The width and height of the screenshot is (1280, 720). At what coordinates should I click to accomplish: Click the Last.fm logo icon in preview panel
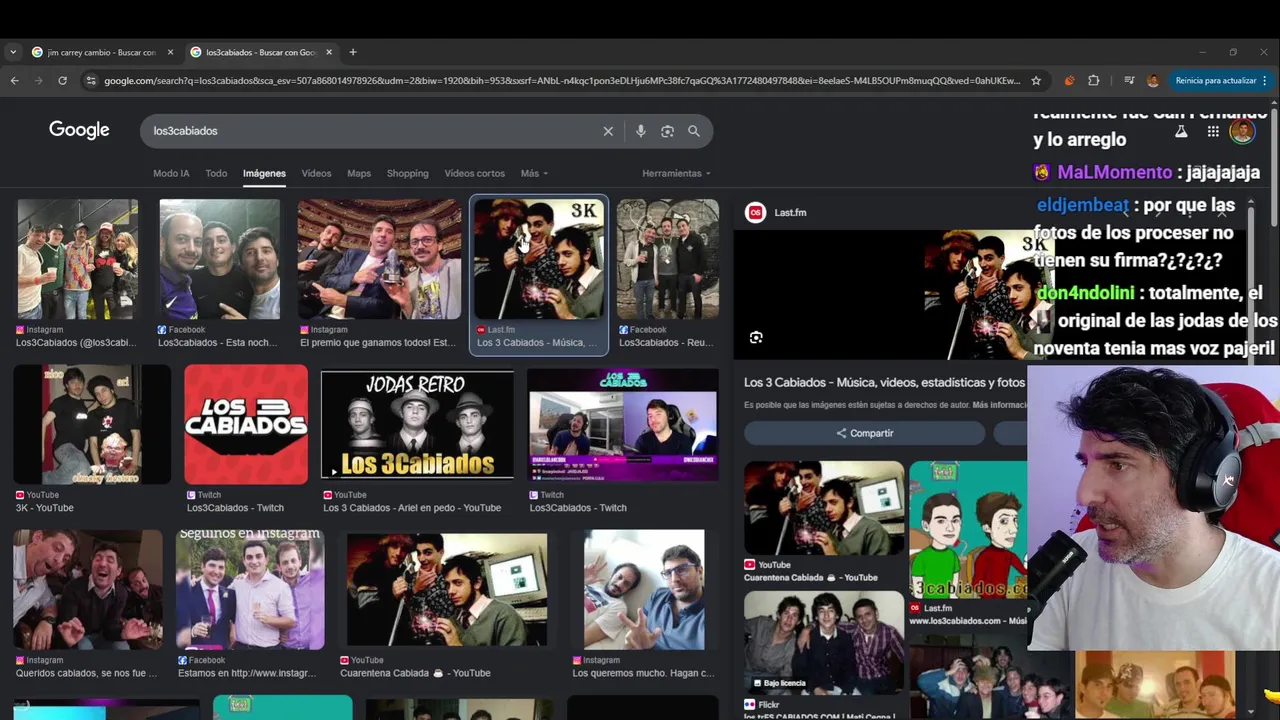(756, 212)
